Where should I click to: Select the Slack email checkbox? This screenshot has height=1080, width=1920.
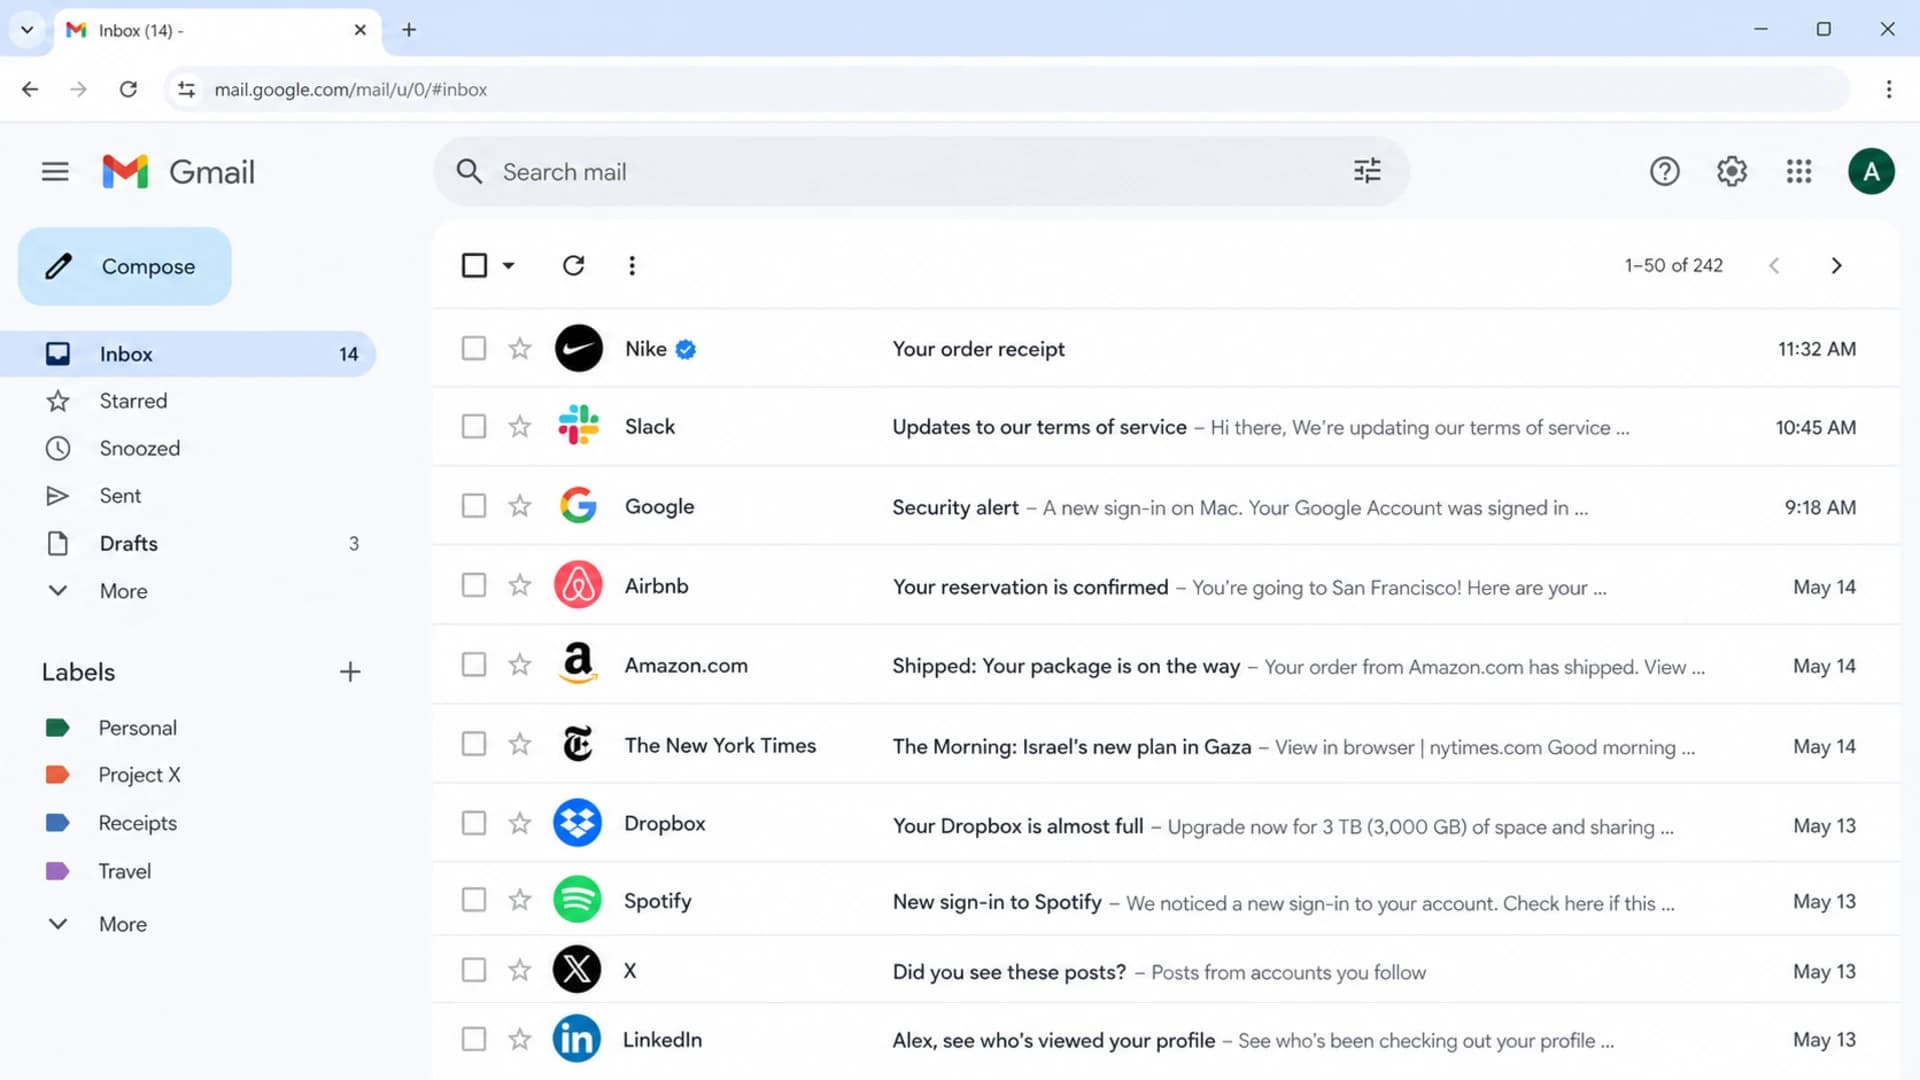tap(474, 427)
